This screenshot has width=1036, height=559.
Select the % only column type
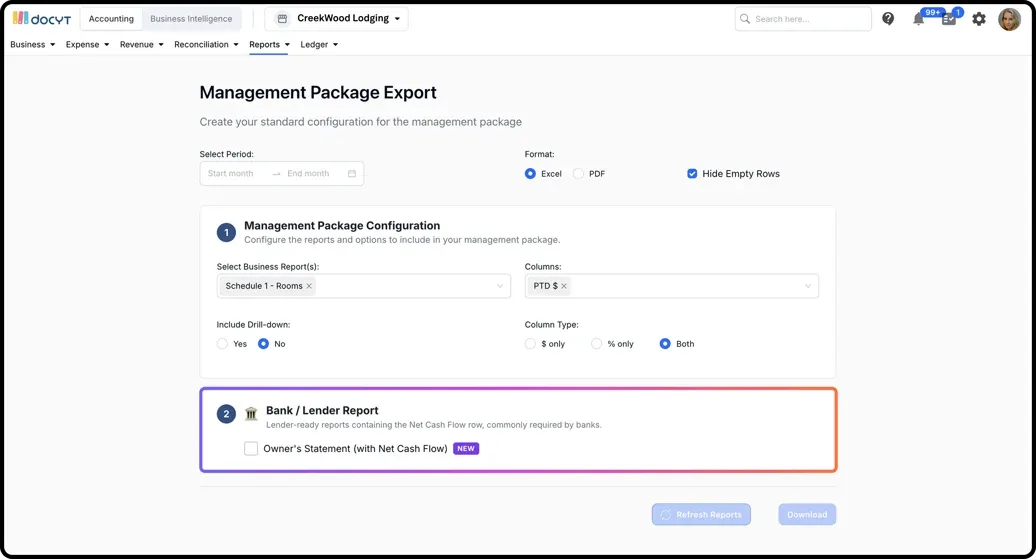point(597,344)
